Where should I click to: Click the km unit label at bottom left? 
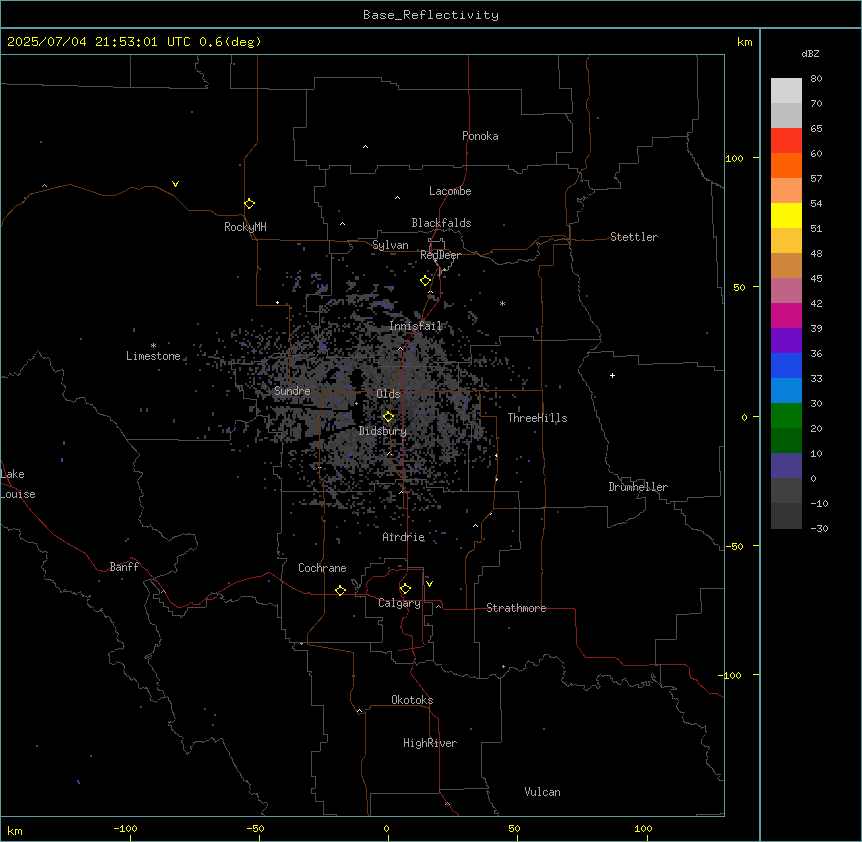14,830
